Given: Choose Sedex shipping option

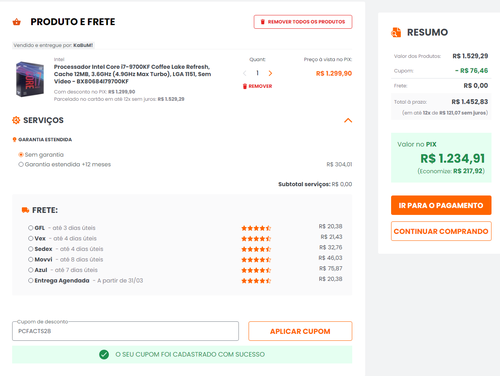Looking at the screenshot, I should click(31, 249).
